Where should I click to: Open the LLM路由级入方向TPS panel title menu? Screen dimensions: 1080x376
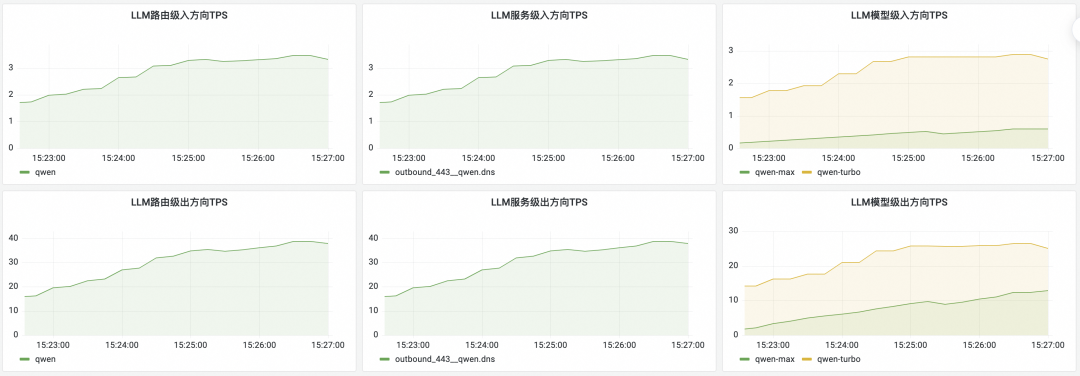[x=179, y=15]
